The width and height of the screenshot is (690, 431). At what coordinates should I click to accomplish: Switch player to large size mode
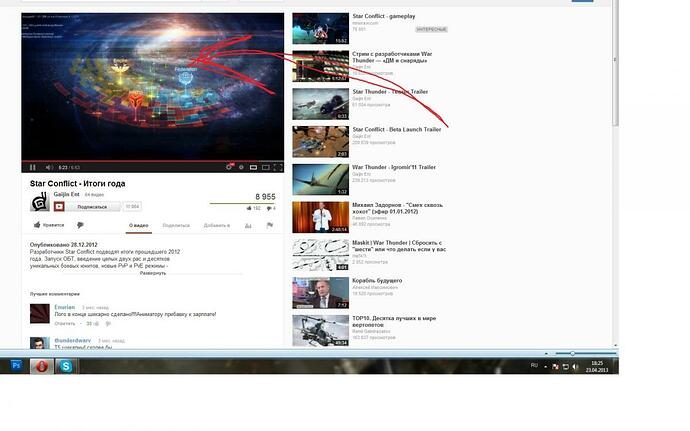(x=265, y=167)
